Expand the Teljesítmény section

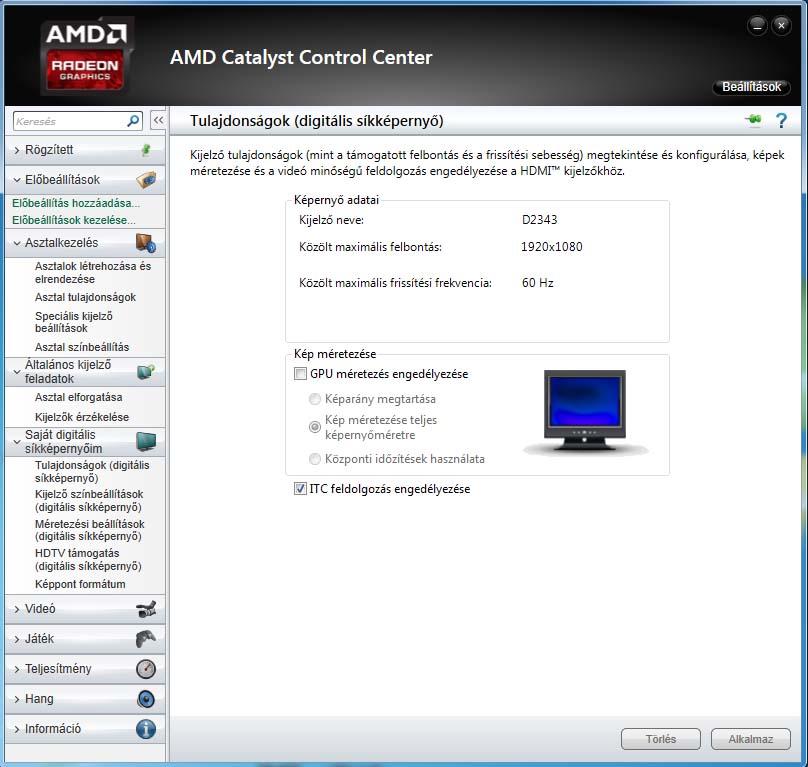tap(17, 669)
